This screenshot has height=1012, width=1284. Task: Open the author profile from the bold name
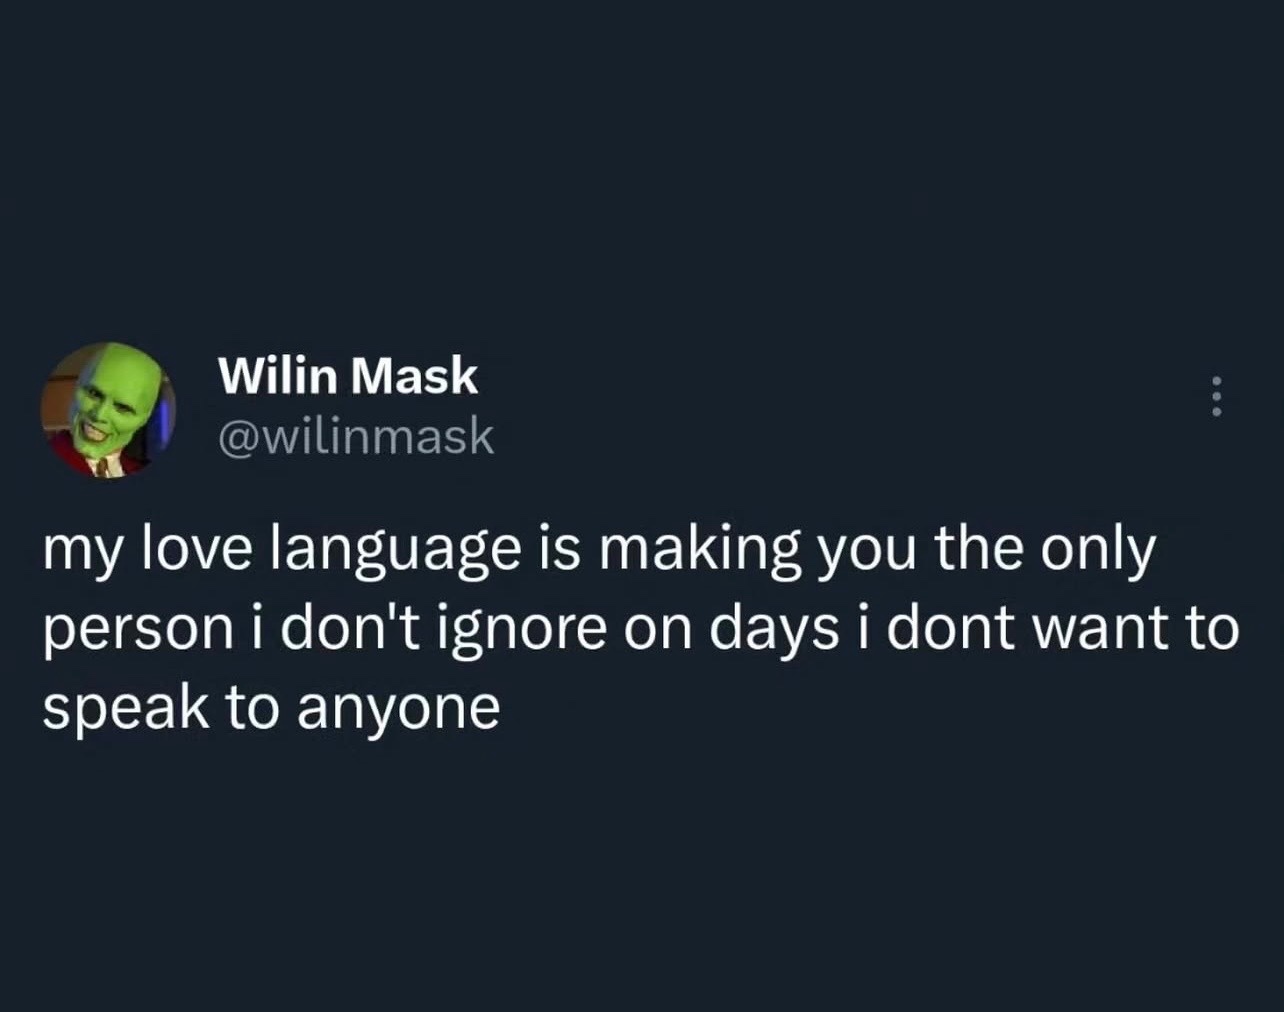click(x=348, y=376)
